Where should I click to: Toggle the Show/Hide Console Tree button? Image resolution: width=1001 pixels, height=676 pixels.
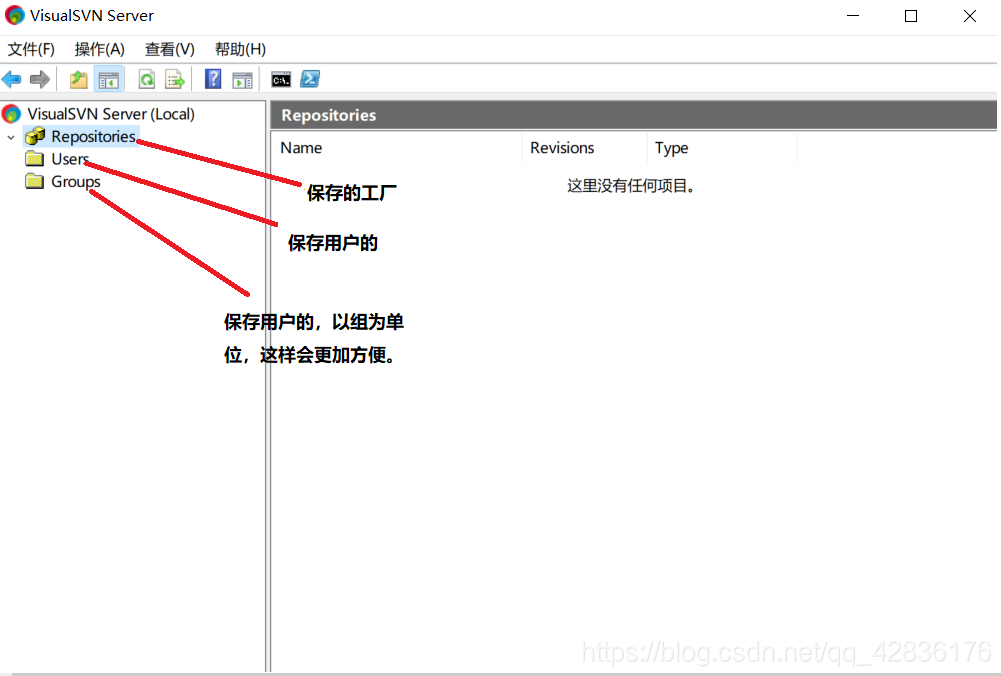[x=109, y=80]
